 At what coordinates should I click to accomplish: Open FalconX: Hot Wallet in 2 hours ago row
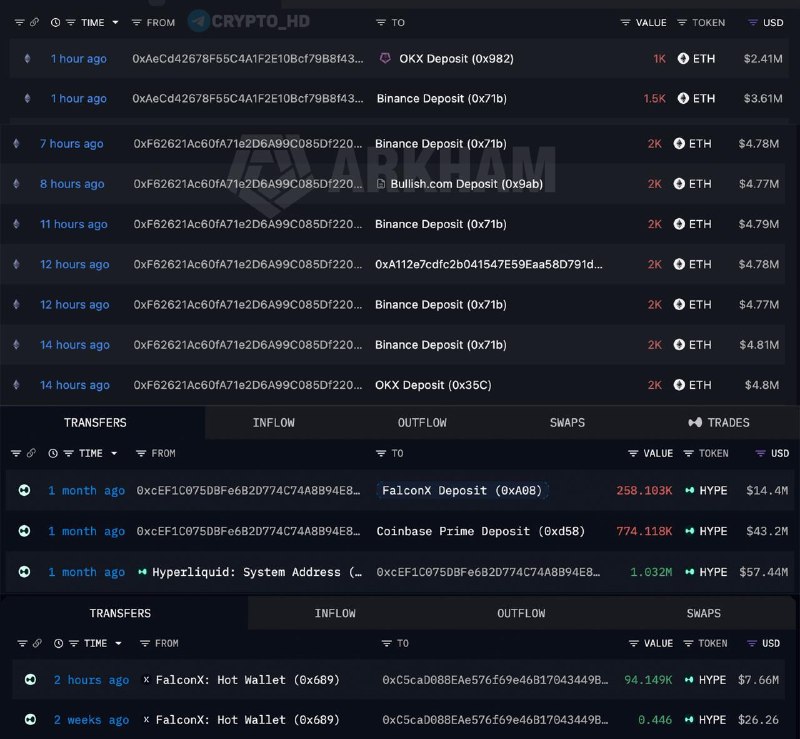click(247, 680)
